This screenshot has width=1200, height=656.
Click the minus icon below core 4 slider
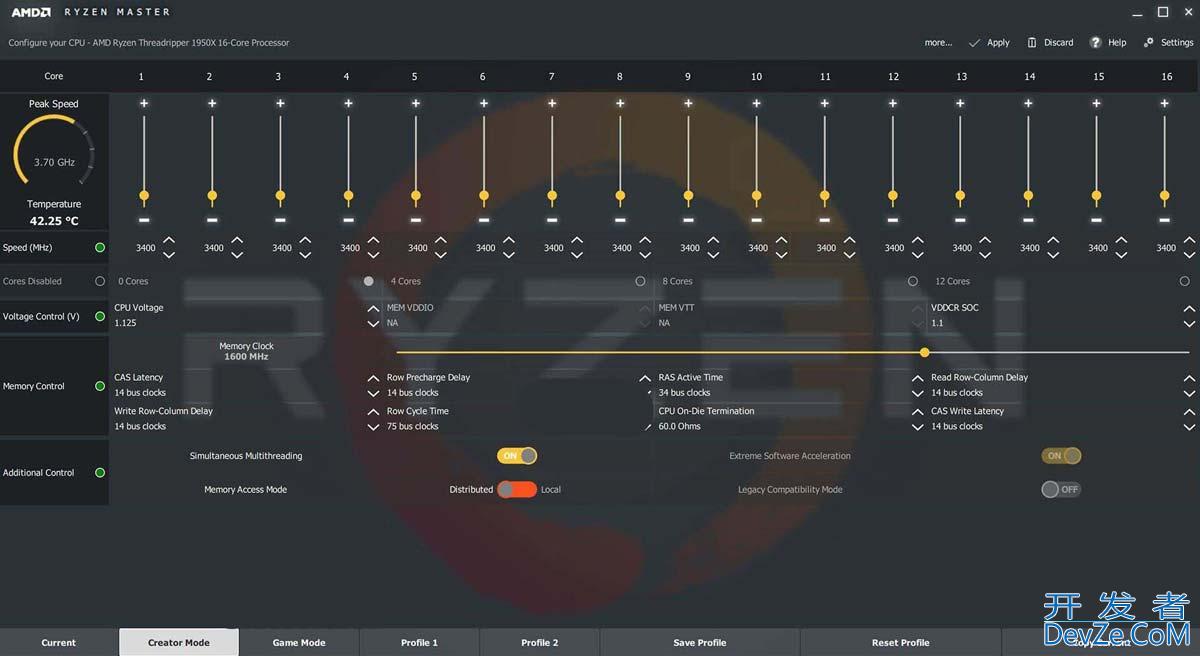pyautogui.click(x=348, y=219)
